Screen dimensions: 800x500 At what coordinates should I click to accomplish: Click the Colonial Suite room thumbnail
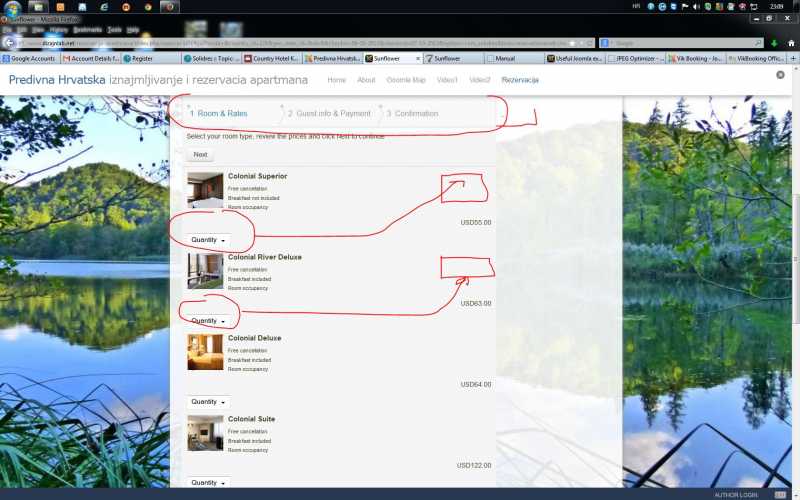[x=205, y=433]
